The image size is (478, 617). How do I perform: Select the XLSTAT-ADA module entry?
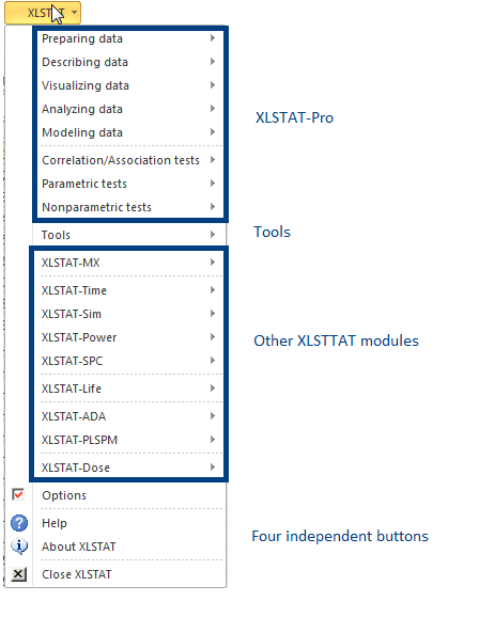pyautogui.click(x=129, y=416)
